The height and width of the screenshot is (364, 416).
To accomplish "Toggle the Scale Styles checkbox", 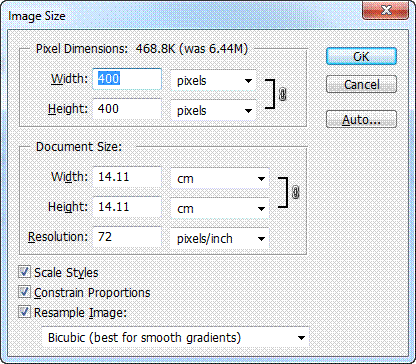I will tap(24, 272).
